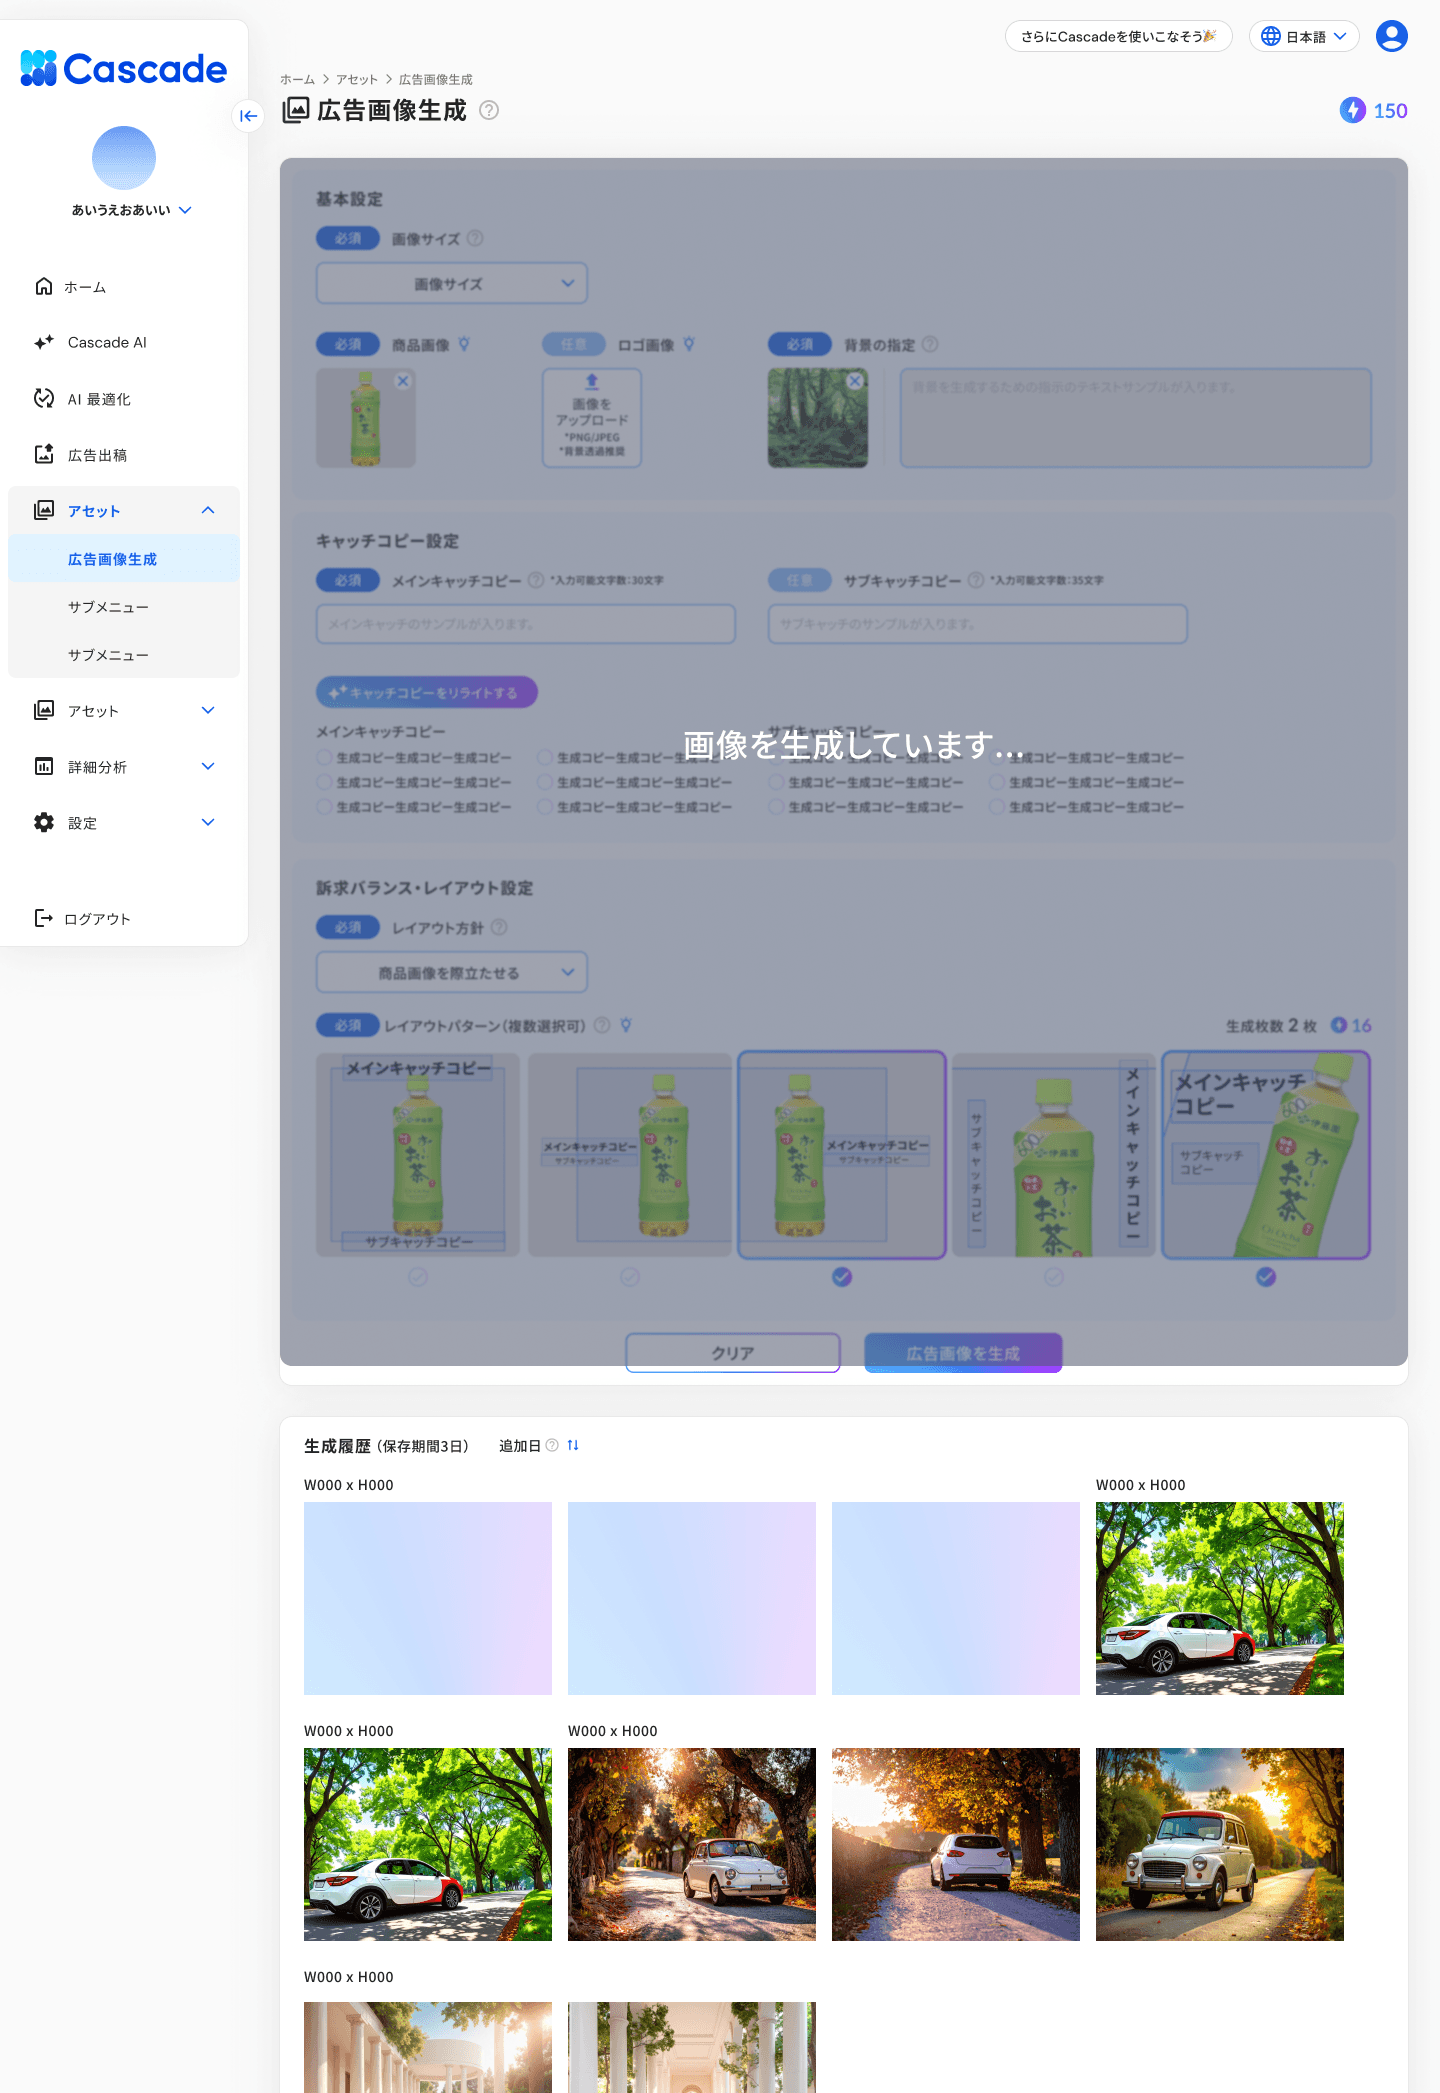The height and width of the screenshot is (2093, 1440).
Task: Click the 詳細分析 chart icon
Action: 44,766
